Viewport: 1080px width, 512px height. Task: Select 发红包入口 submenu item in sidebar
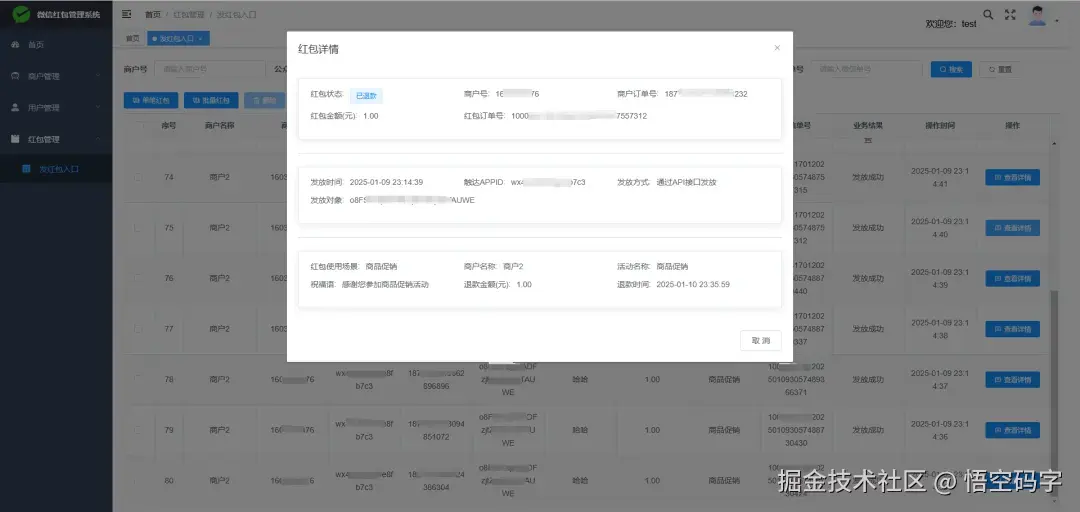[56, 168]
